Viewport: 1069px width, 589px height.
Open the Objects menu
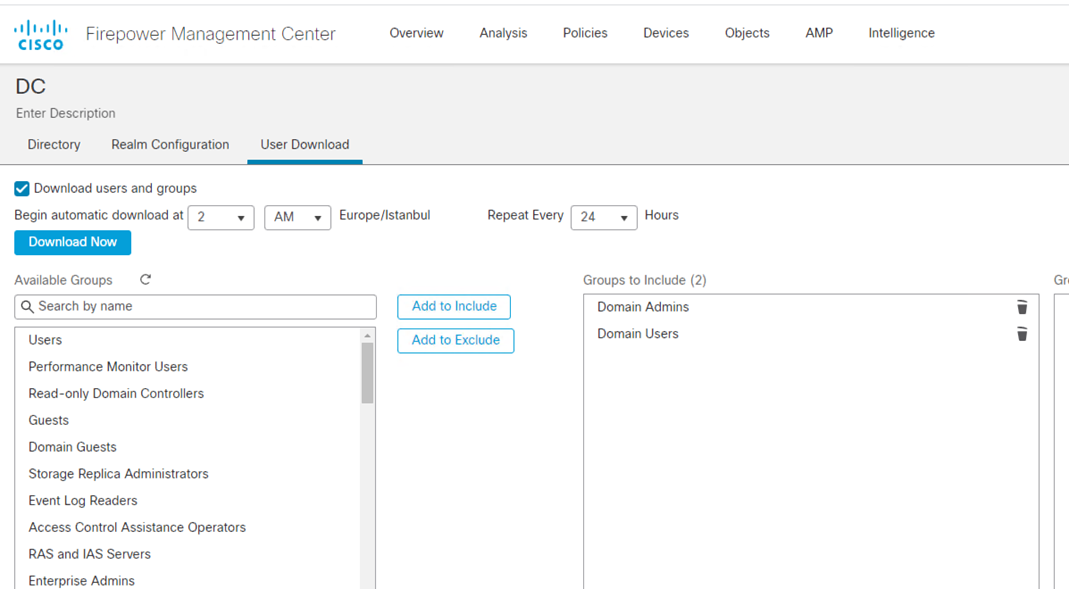(x=747, y=33)
